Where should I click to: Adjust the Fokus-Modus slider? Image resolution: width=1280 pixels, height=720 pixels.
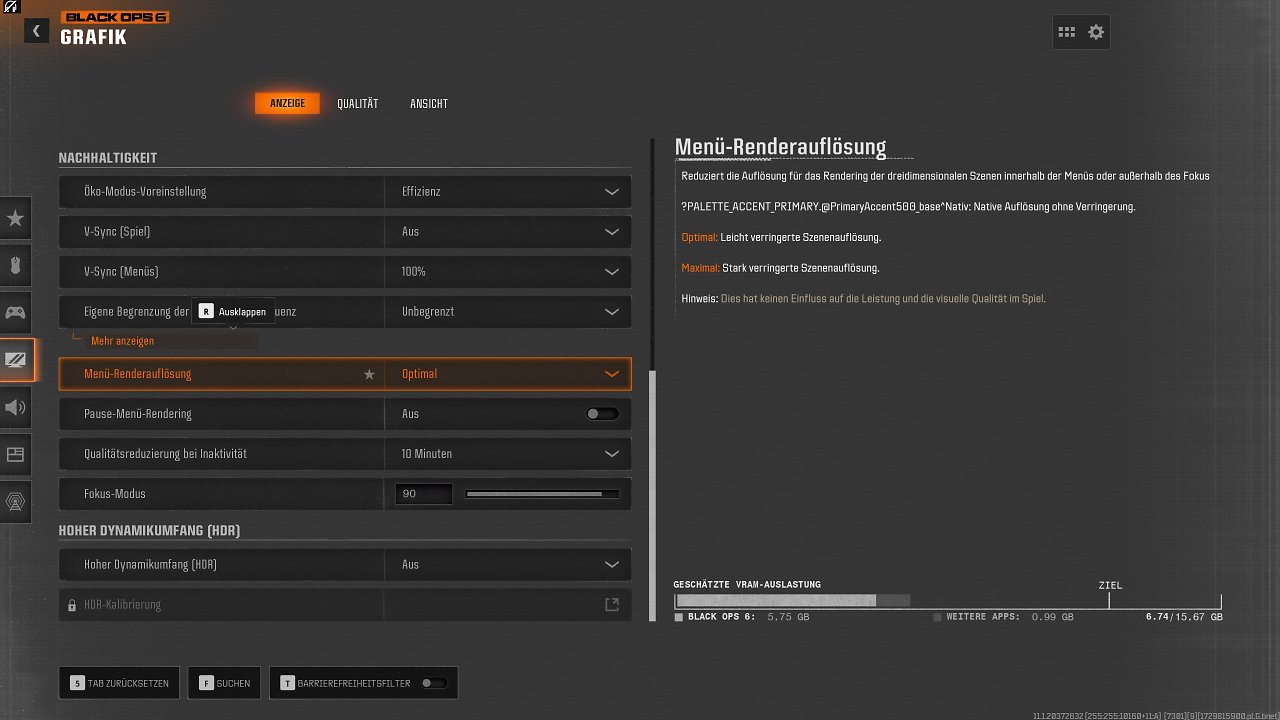(542, 494)
